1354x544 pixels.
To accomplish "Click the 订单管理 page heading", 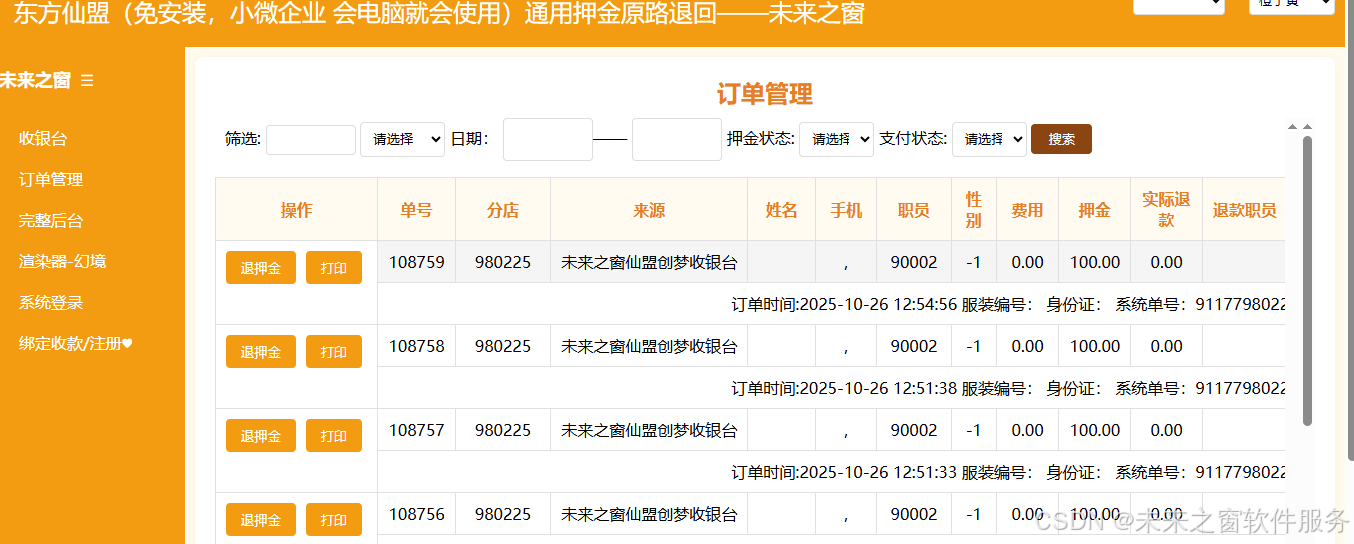I will 765,94.
